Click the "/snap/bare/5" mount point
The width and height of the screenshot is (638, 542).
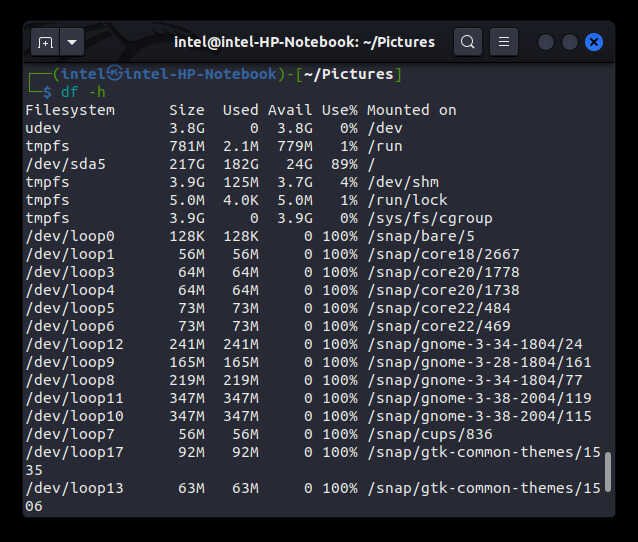pos(421,236)
